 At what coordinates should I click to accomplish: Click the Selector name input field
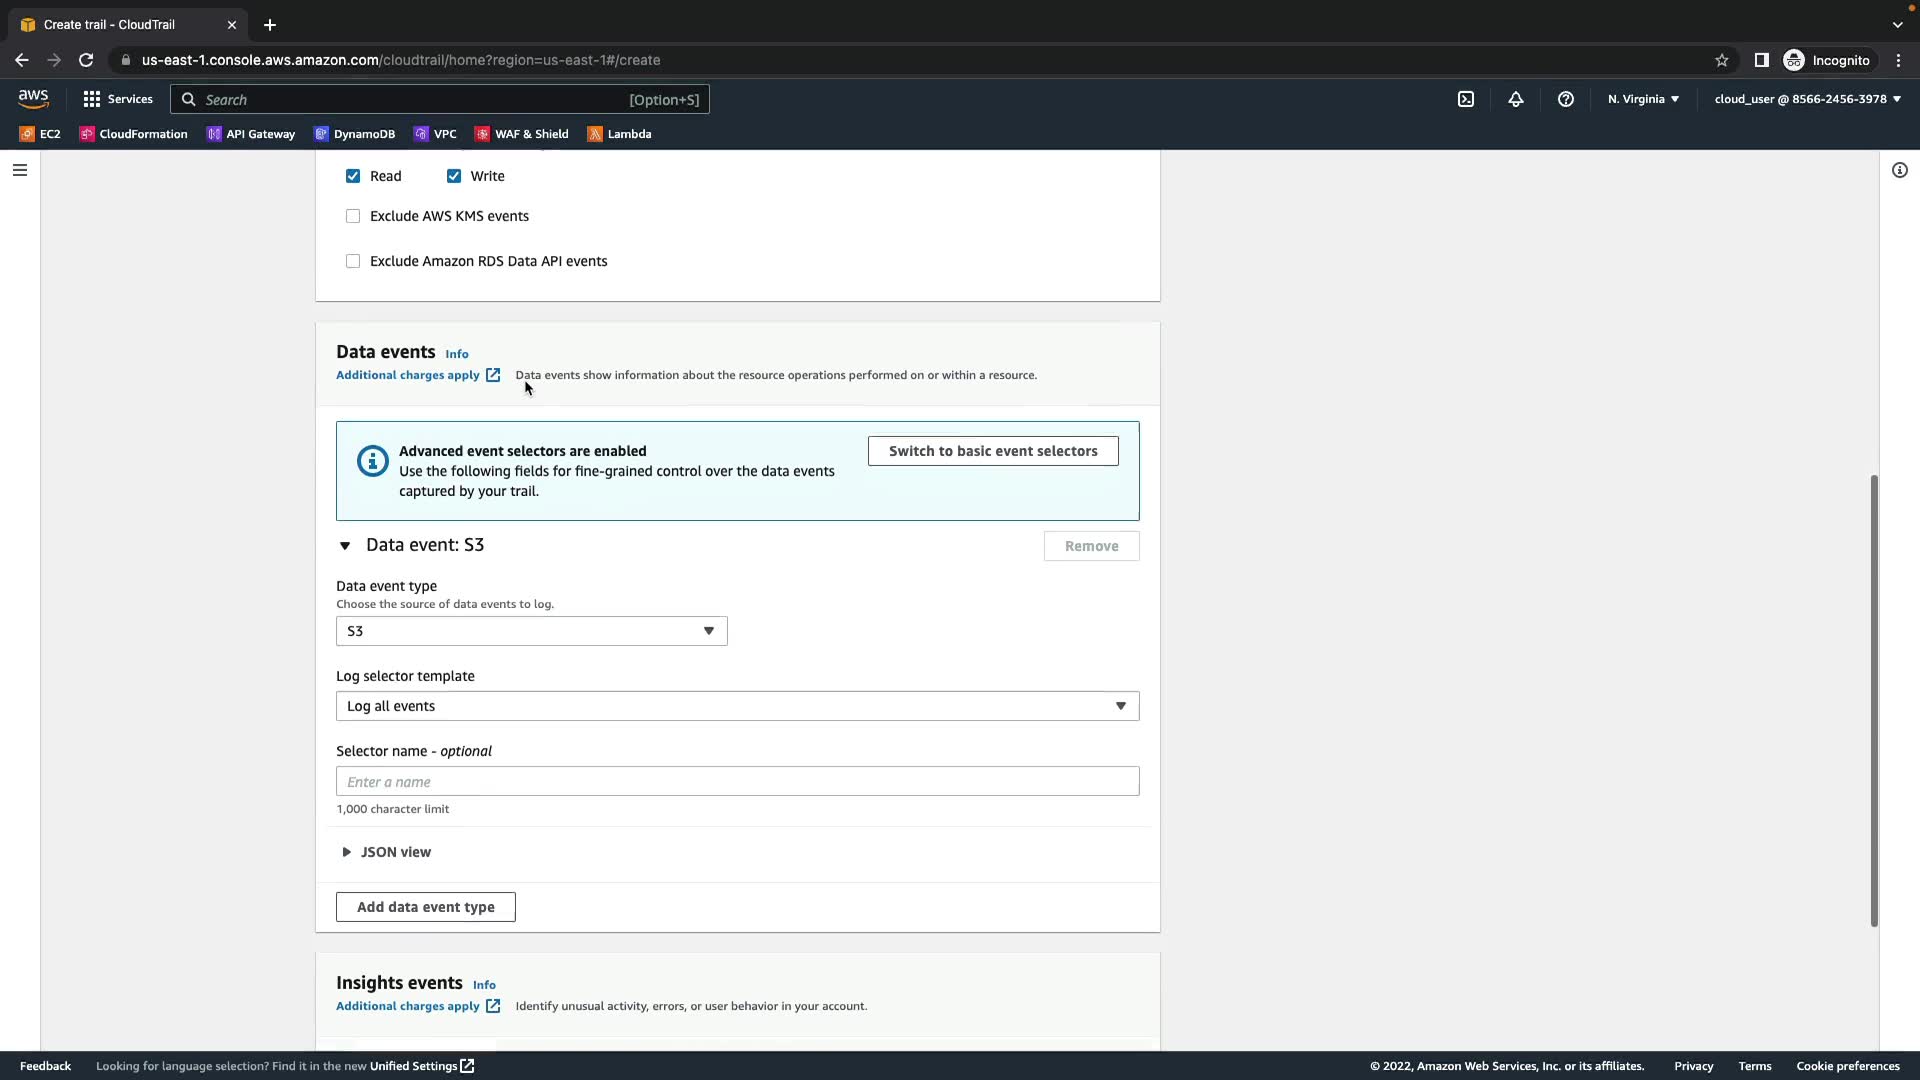[x=737, y=782]
